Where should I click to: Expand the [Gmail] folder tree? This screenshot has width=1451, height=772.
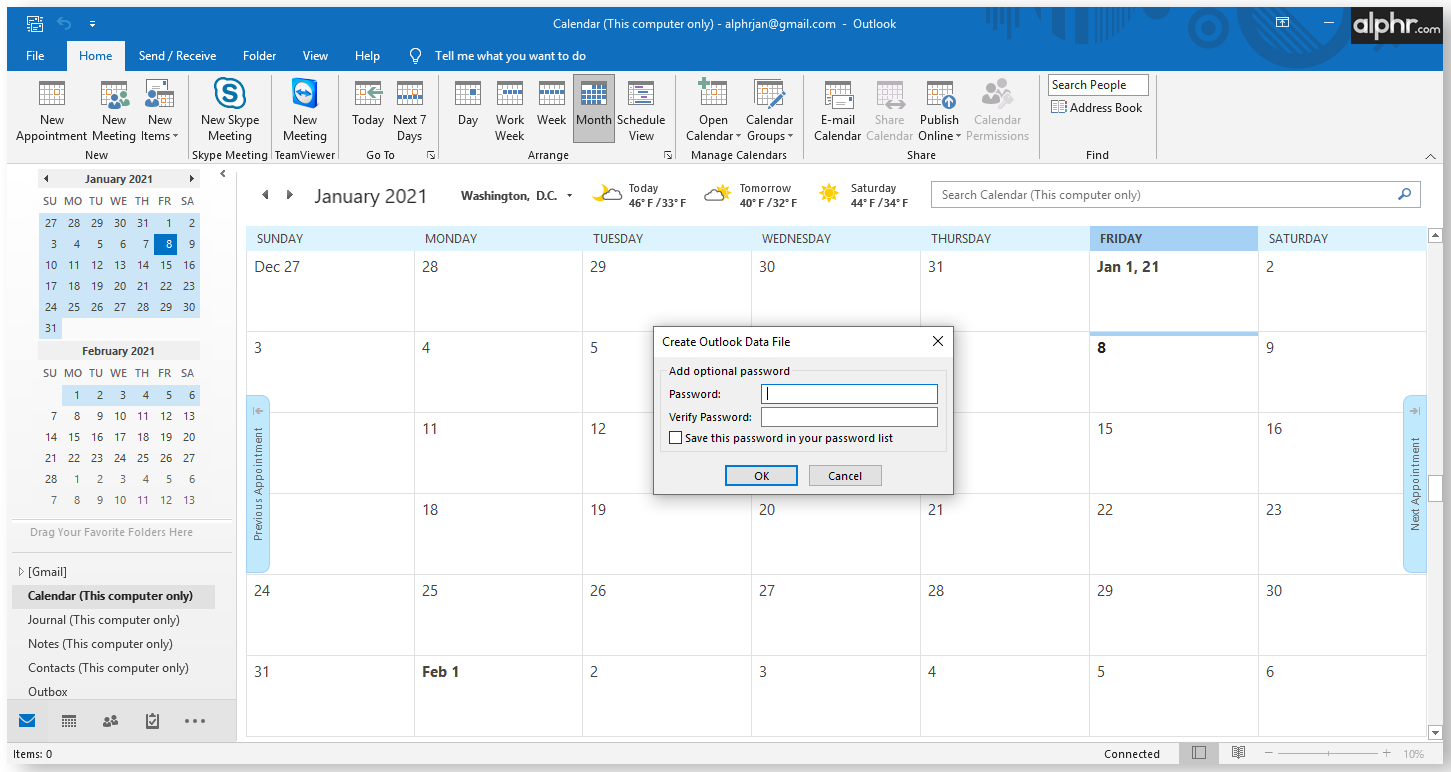21,572
